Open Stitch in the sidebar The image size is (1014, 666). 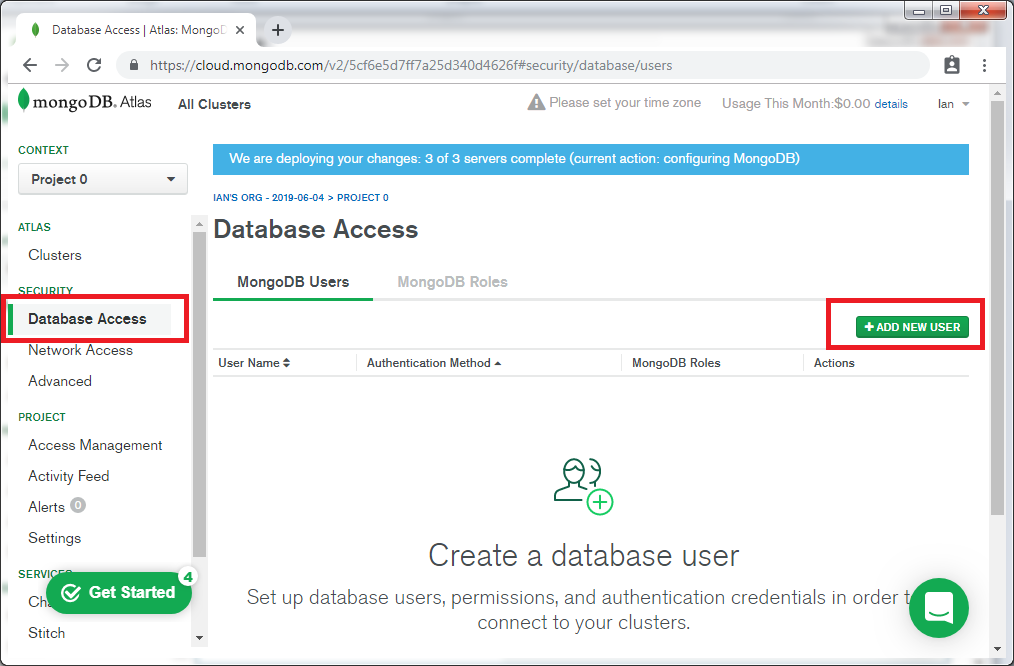pyautogui.click(x=47, y=633)
